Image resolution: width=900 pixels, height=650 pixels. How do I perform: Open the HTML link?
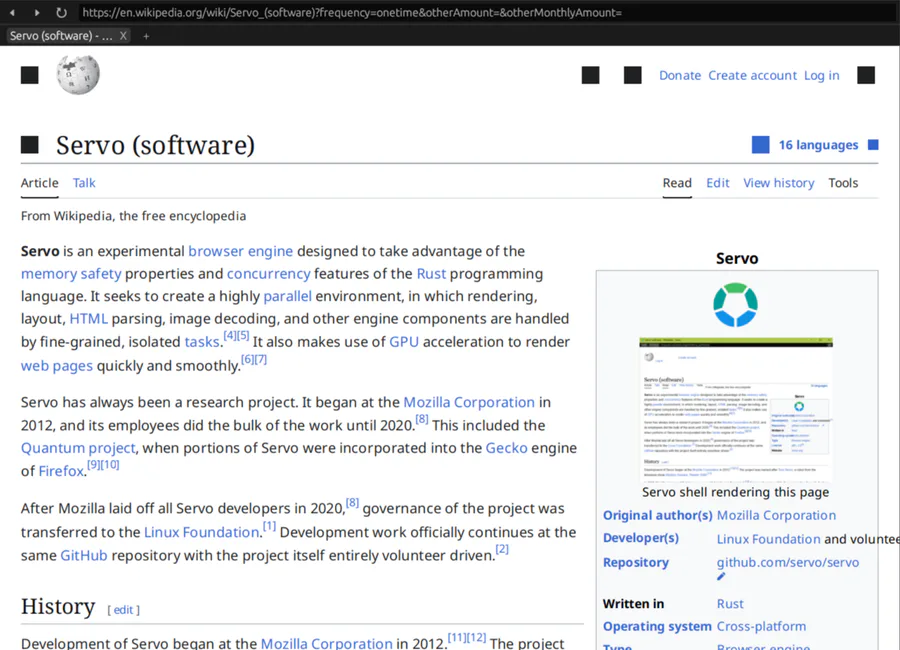88,319
